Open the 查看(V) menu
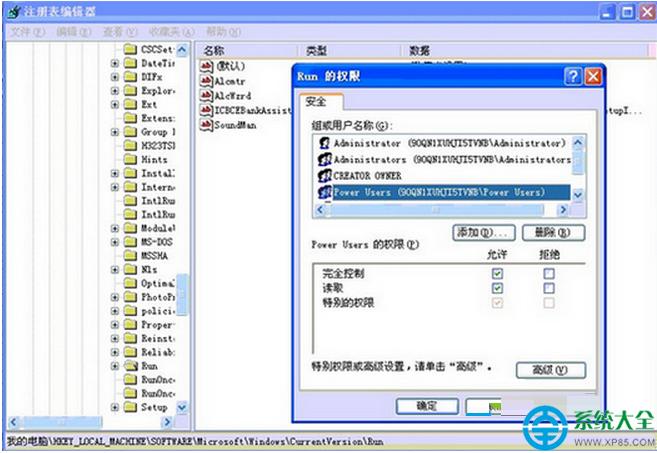 click(x=120, y=32)
